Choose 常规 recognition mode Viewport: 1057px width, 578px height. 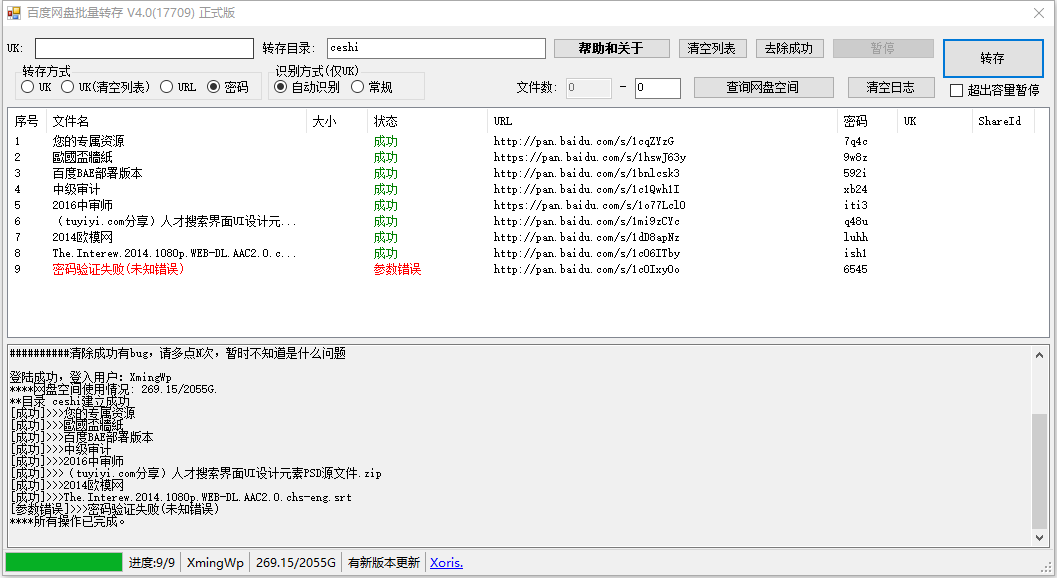coord(358,87)
